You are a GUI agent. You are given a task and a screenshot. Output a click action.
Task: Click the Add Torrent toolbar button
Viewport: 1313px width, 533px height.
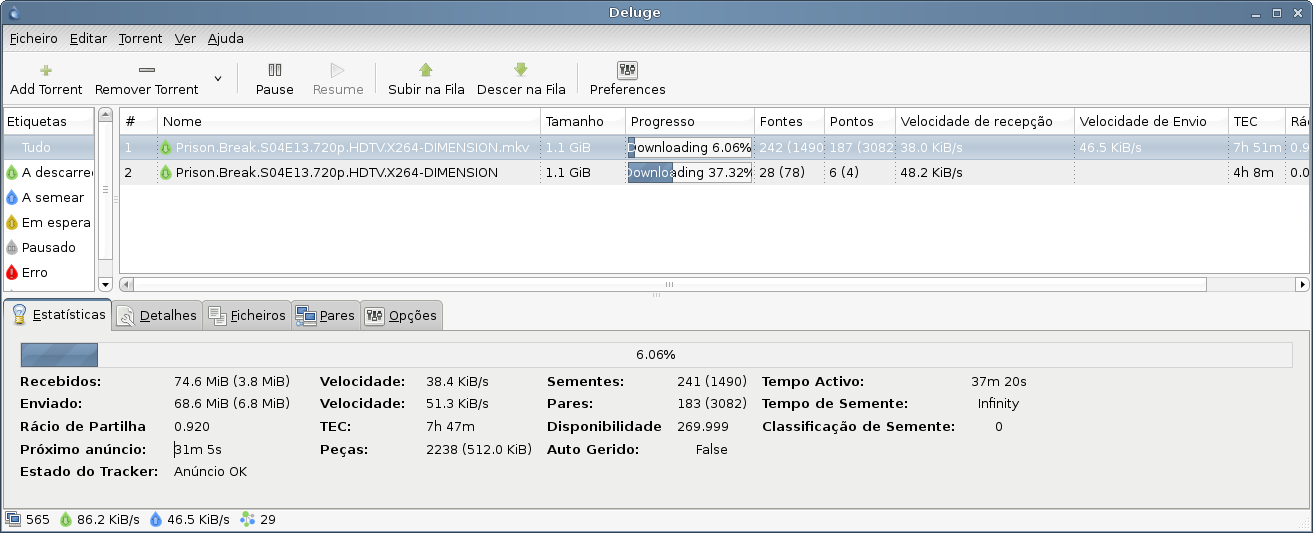click(46, 80)
